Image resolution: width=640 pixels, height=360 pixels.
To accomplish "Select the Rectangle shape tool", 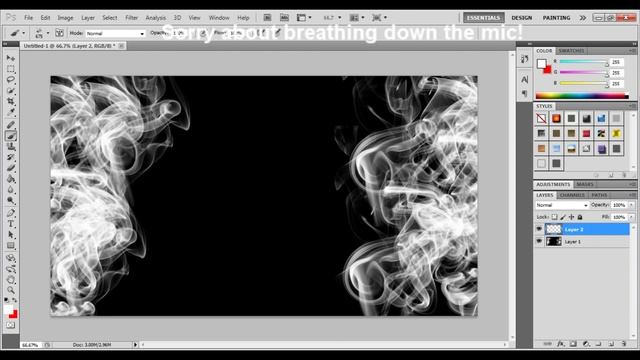I will pyautogui.click(x=11, y=245).
